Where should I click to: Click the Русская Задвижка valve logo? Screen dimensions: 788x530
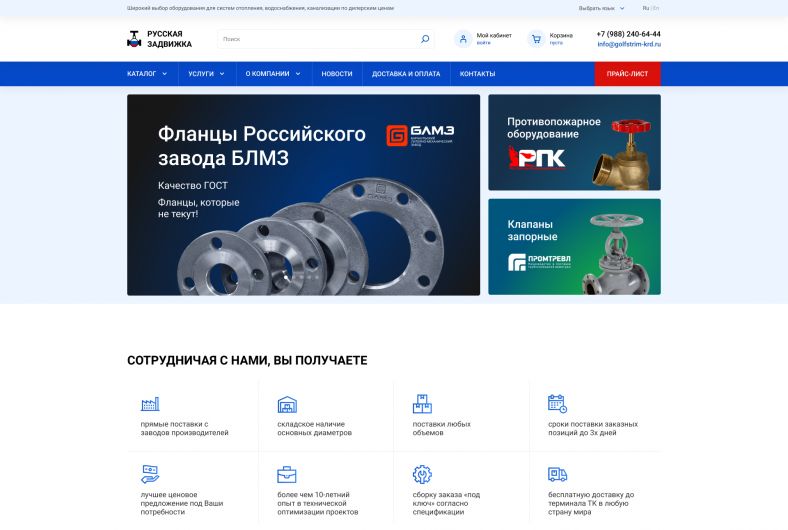coord(134,39)
